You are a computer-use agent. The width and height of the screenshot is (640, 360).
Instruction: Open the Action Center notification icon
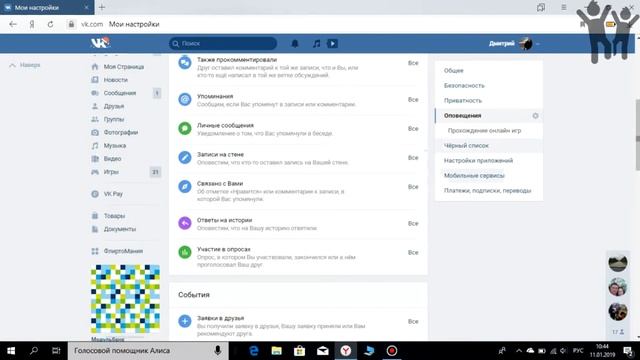pyautogui.click(x=628, y=351)
